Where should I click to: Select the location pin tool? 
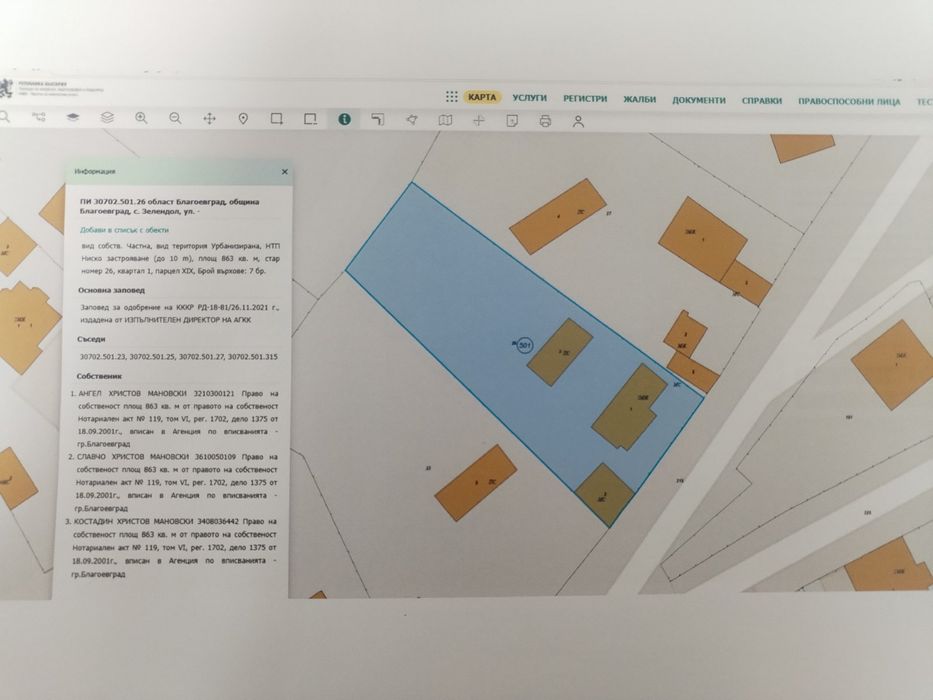[x=243, y=119]
